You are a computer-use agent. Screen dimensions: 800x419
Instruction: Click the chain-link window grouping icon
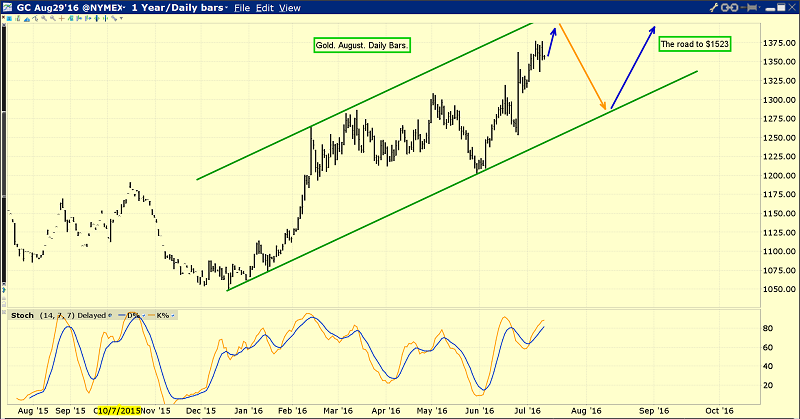(x=727, y=8)
